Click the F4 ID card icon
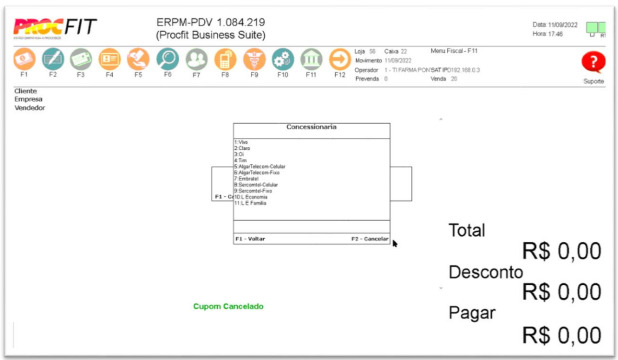This screenshot has height=360, width=618. coord(110,59)
